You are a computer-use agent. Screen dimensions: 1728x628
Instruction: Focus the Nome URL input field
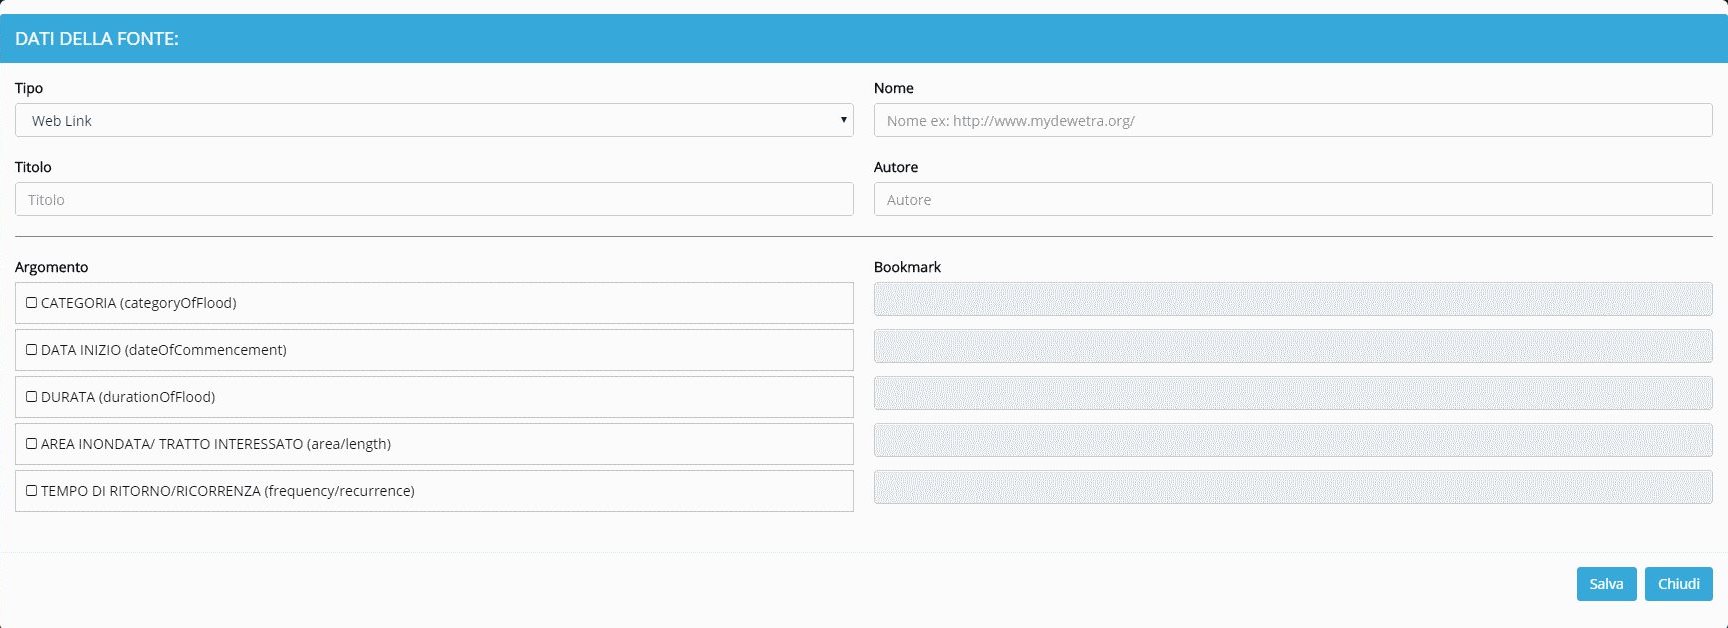tap(1292, 120)
